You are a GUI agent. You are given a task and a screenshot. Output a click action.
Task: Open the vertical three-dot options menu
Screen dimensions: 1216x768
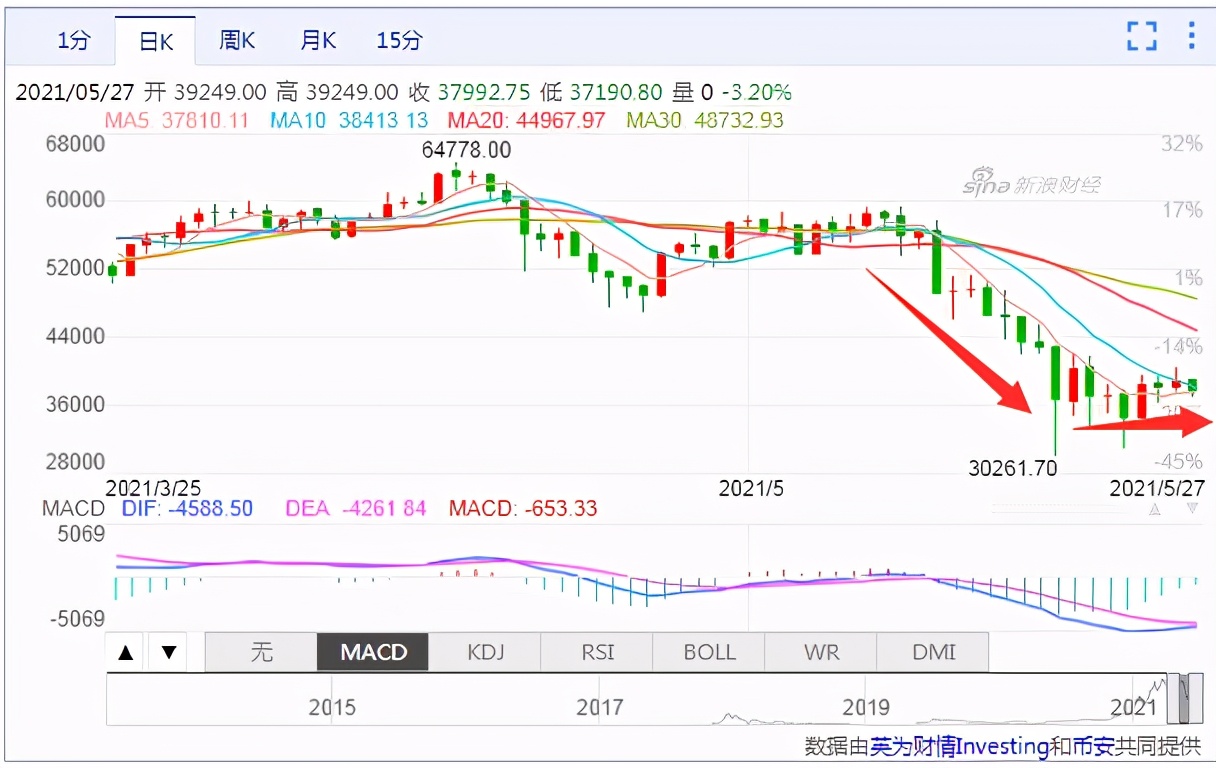click(1191, 36)
